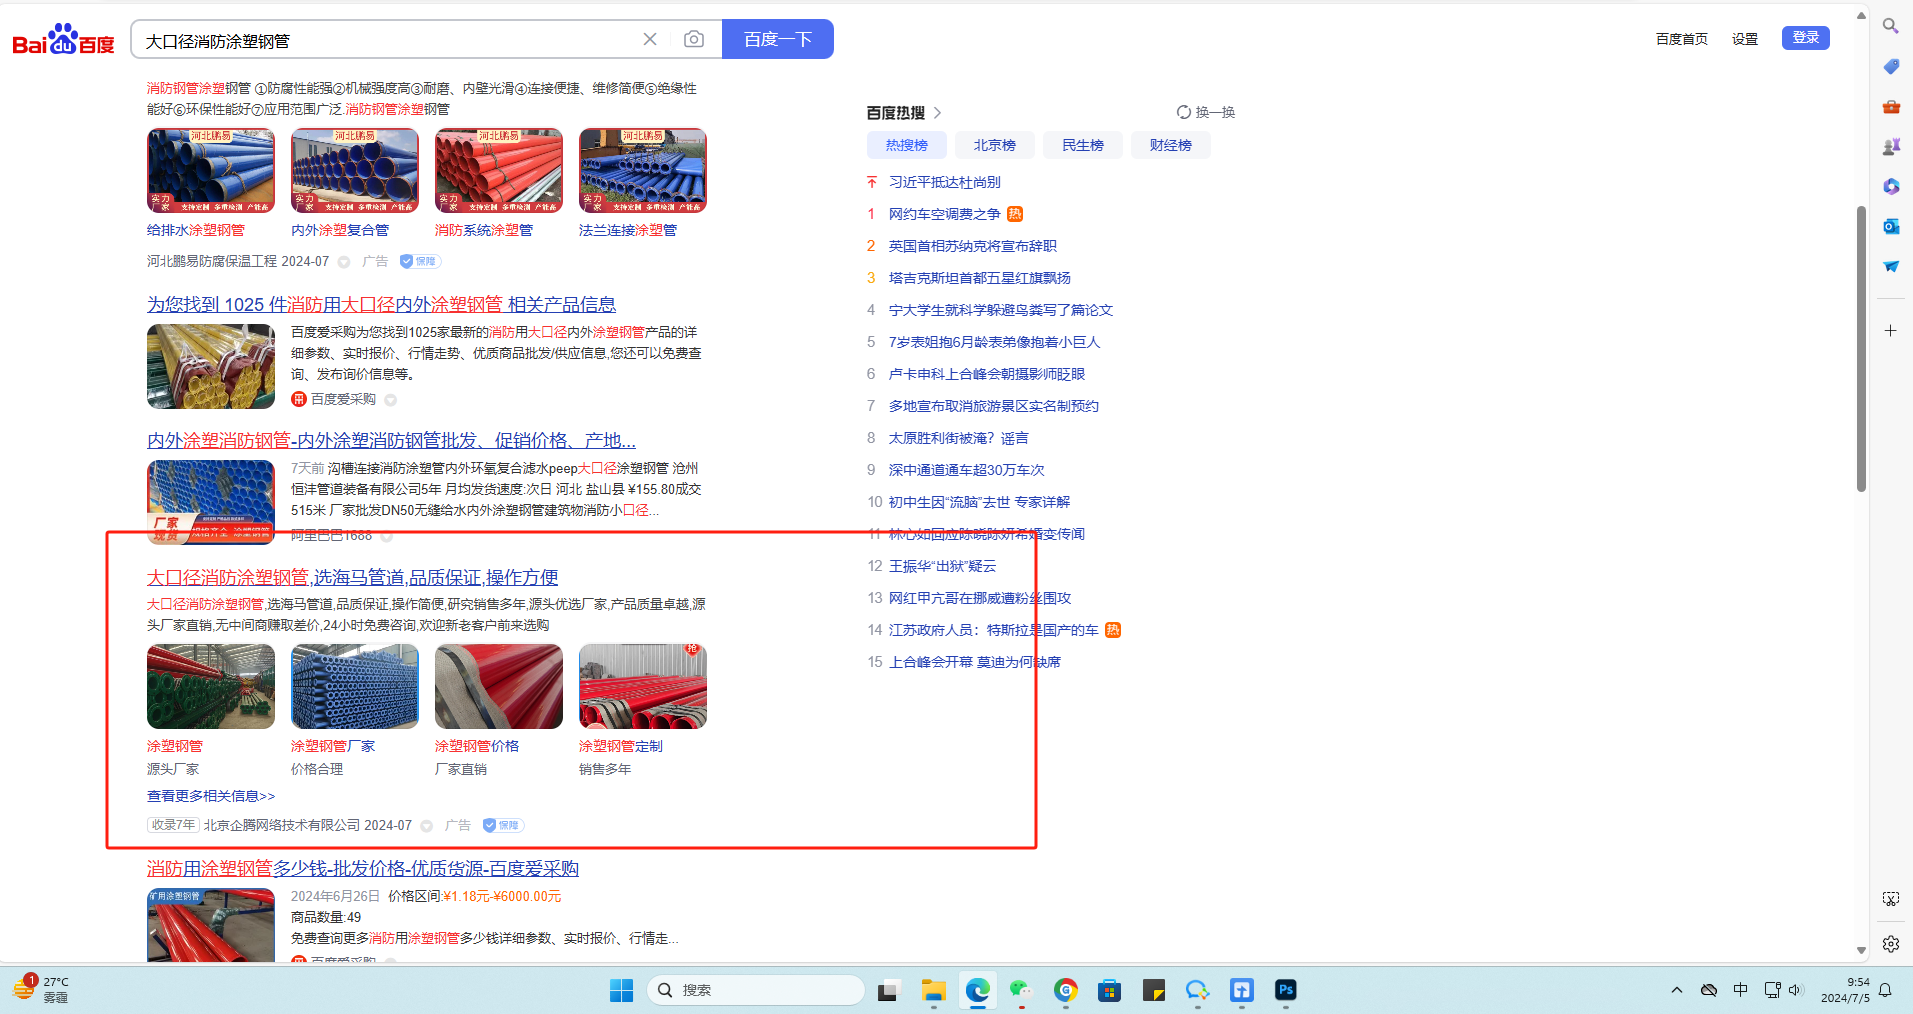Click the sidebar screenshot capture icon

tap(1890, 899)
